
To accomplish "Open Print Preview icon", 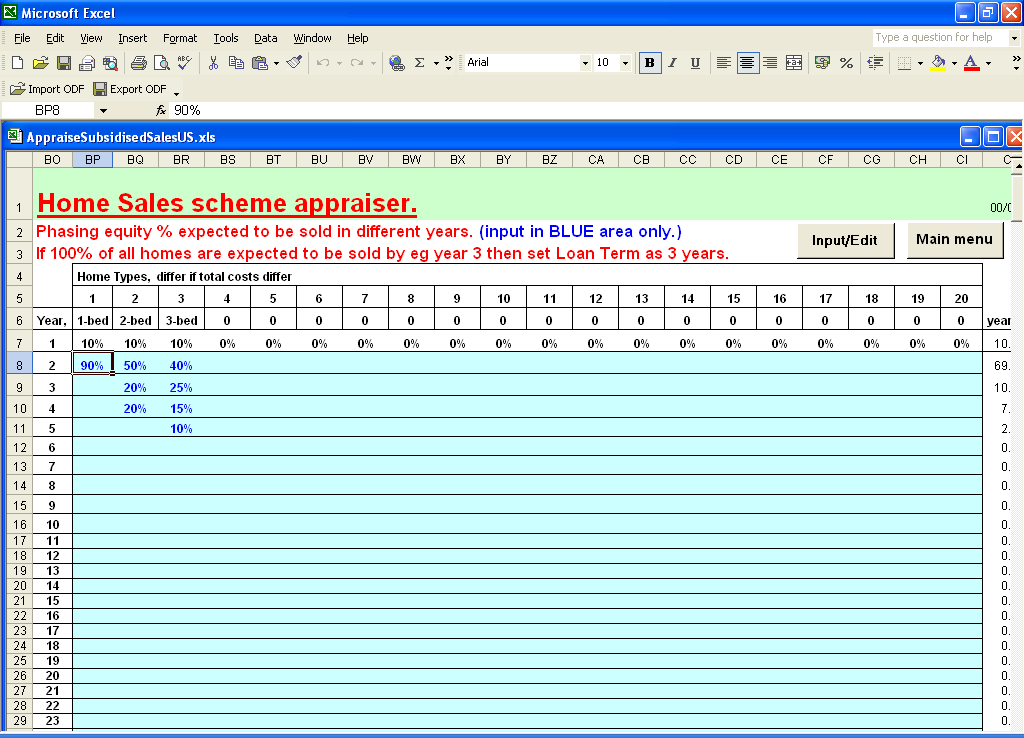I will [x=161, y=63].
